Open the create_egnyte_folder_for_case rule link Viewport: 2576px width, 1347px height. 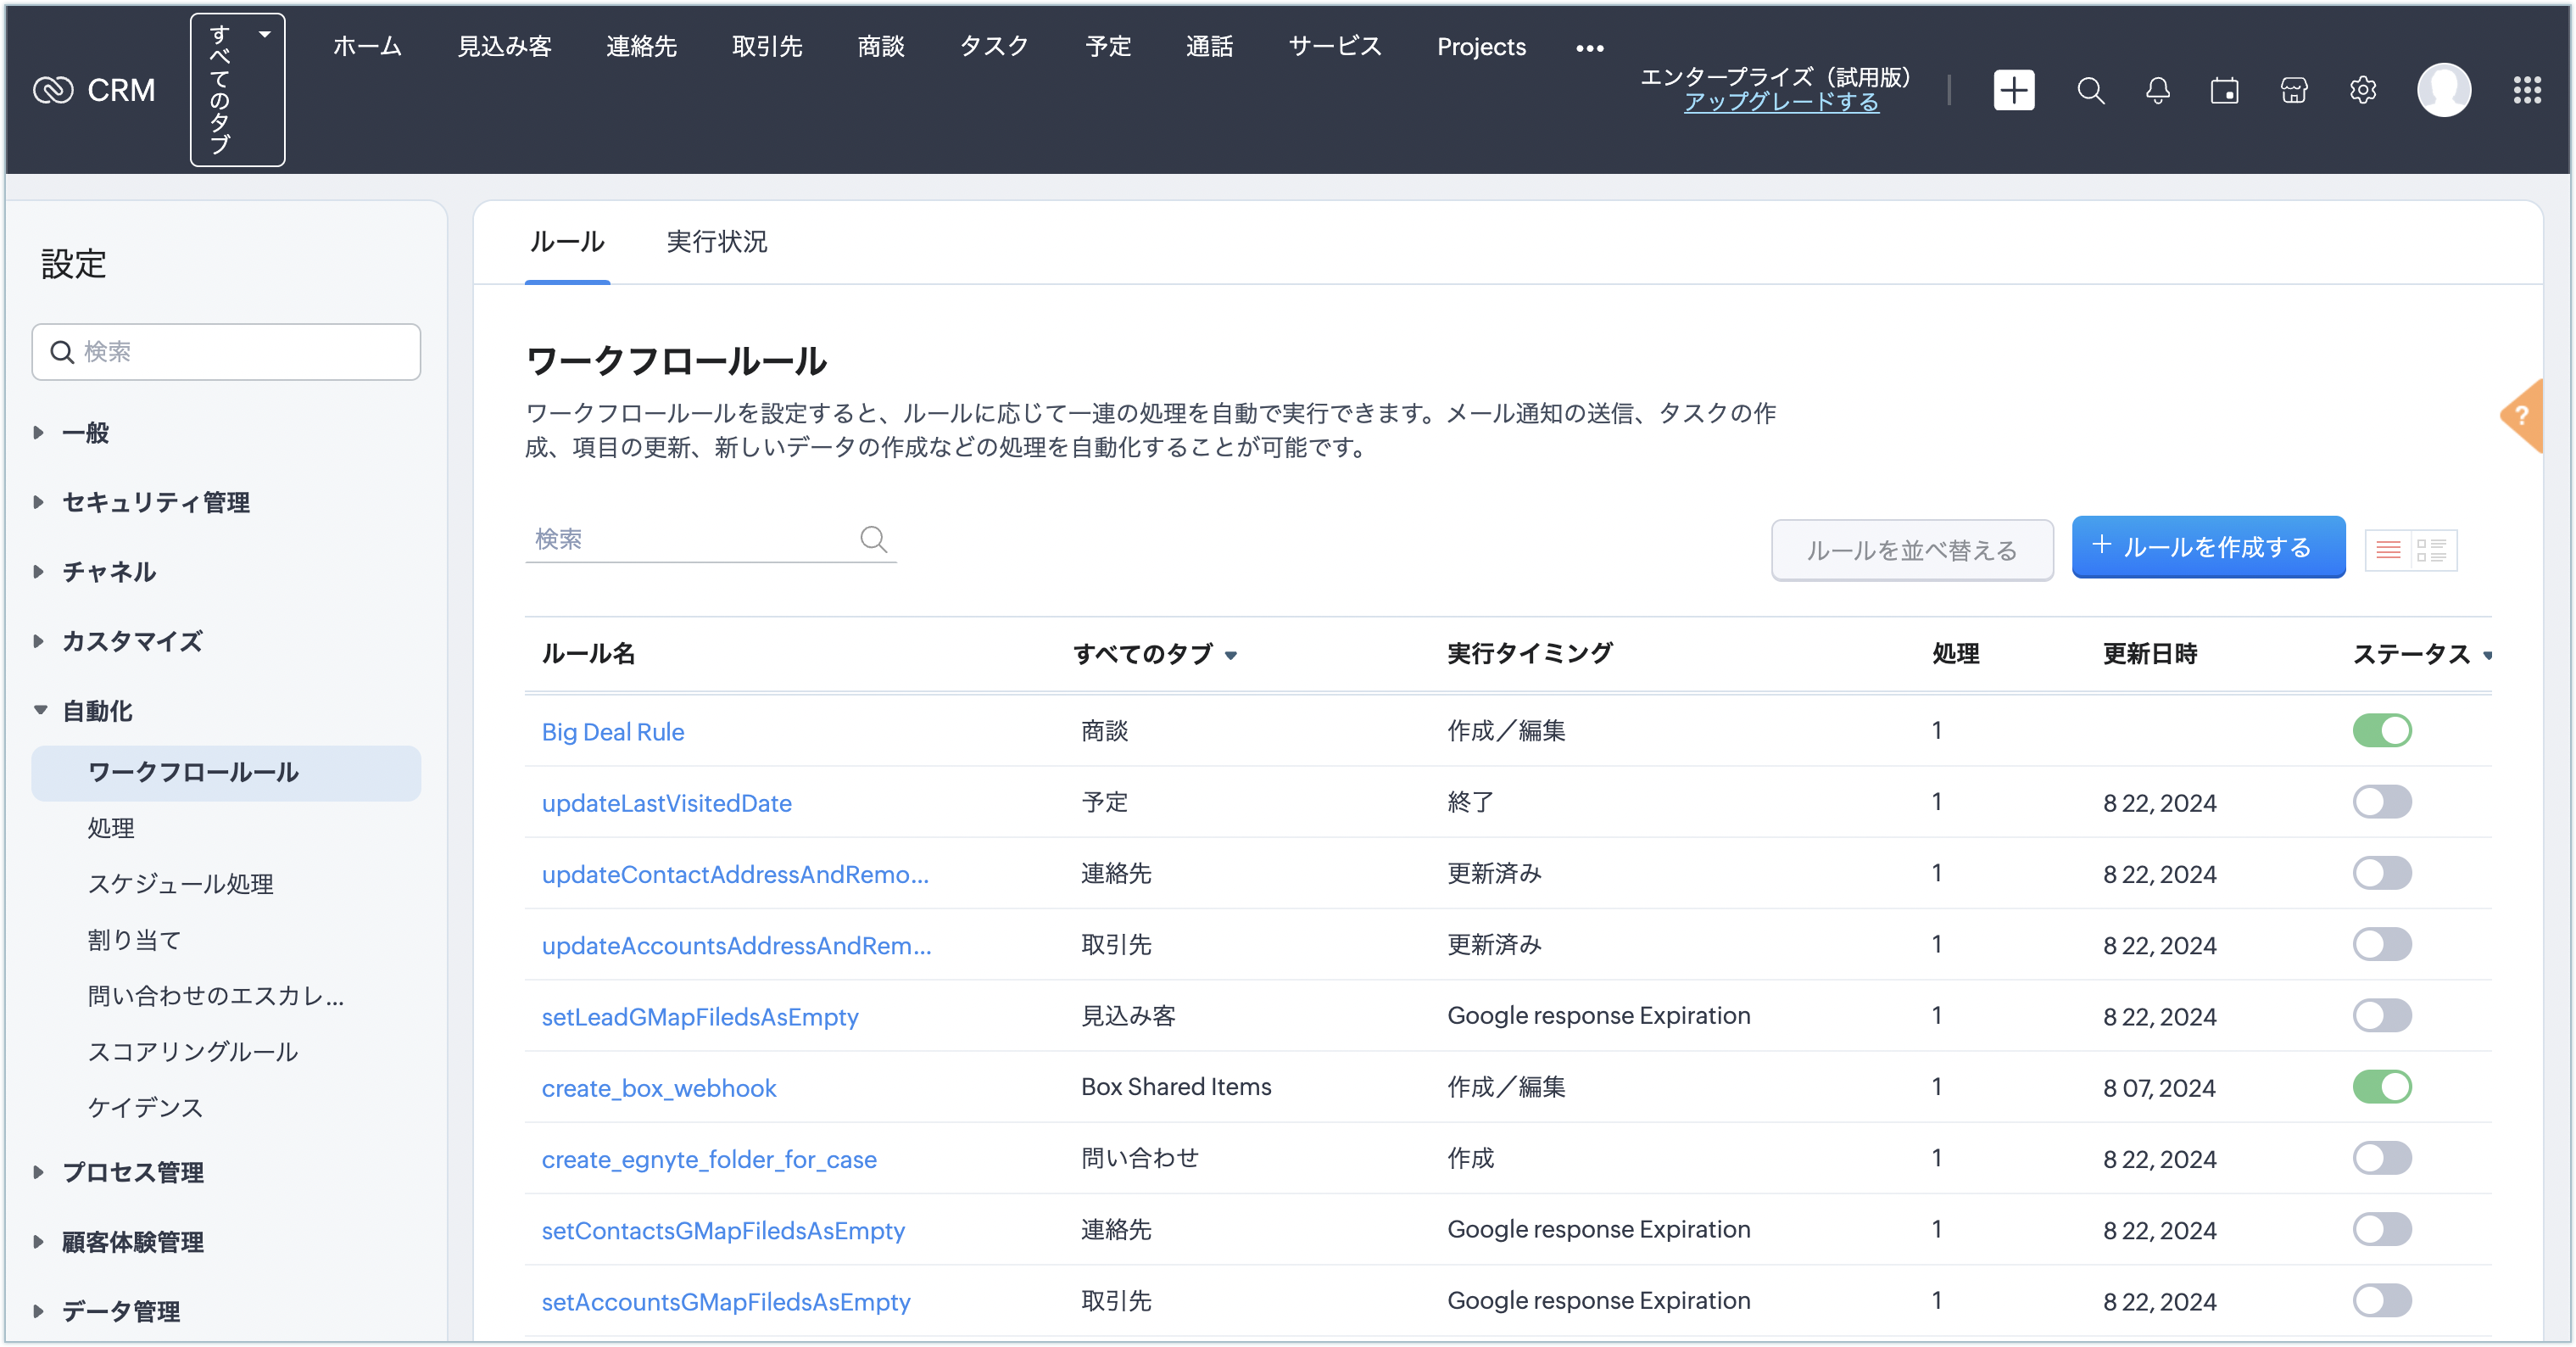[x=708, y=1159]
